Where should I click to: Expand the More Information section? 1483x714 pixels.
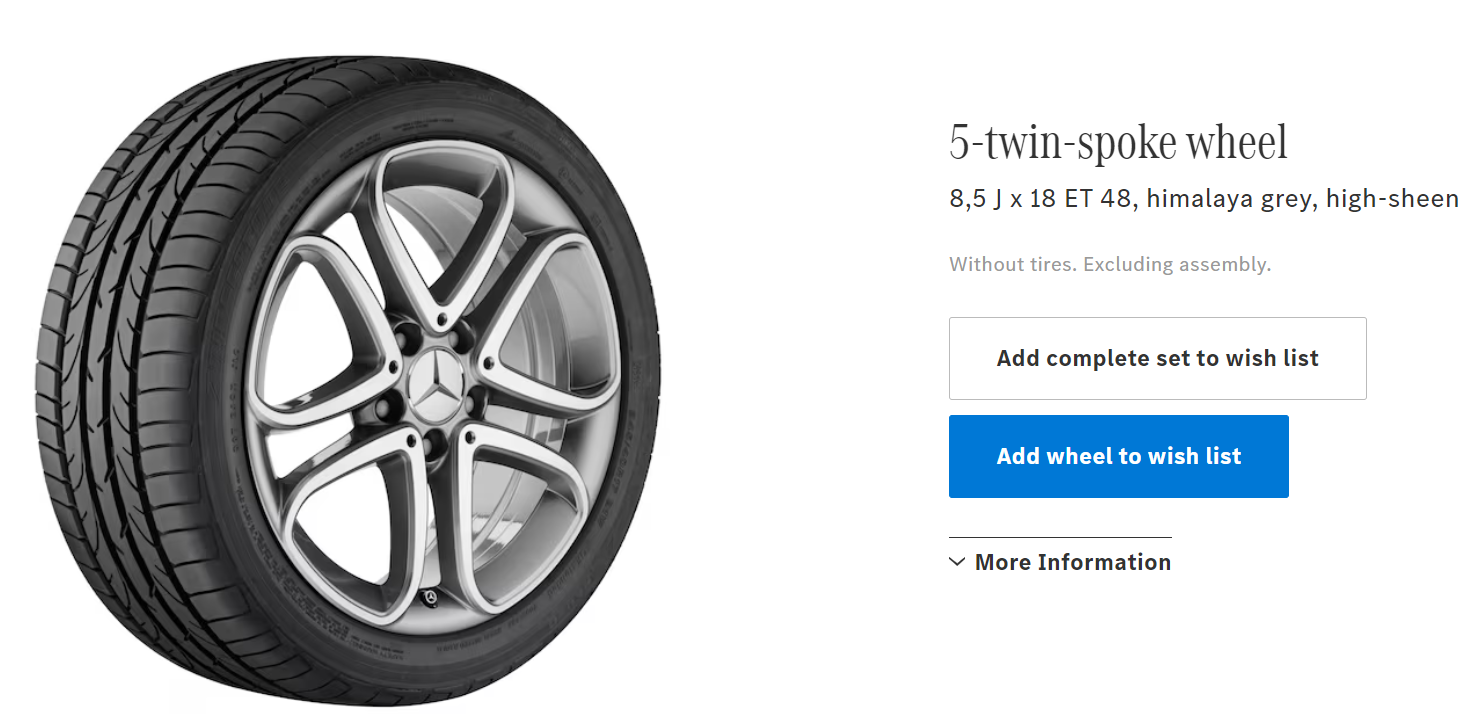tap(1072, 562)
